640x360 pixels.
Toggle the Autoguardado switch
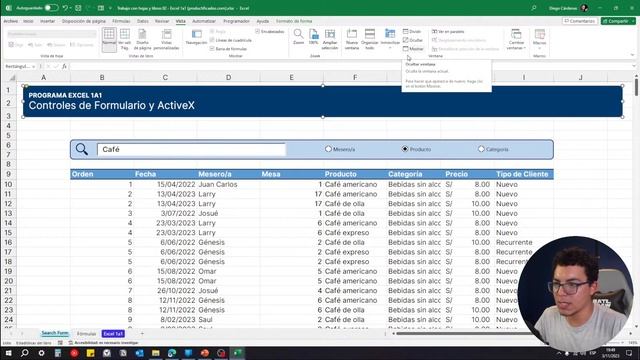51,8
